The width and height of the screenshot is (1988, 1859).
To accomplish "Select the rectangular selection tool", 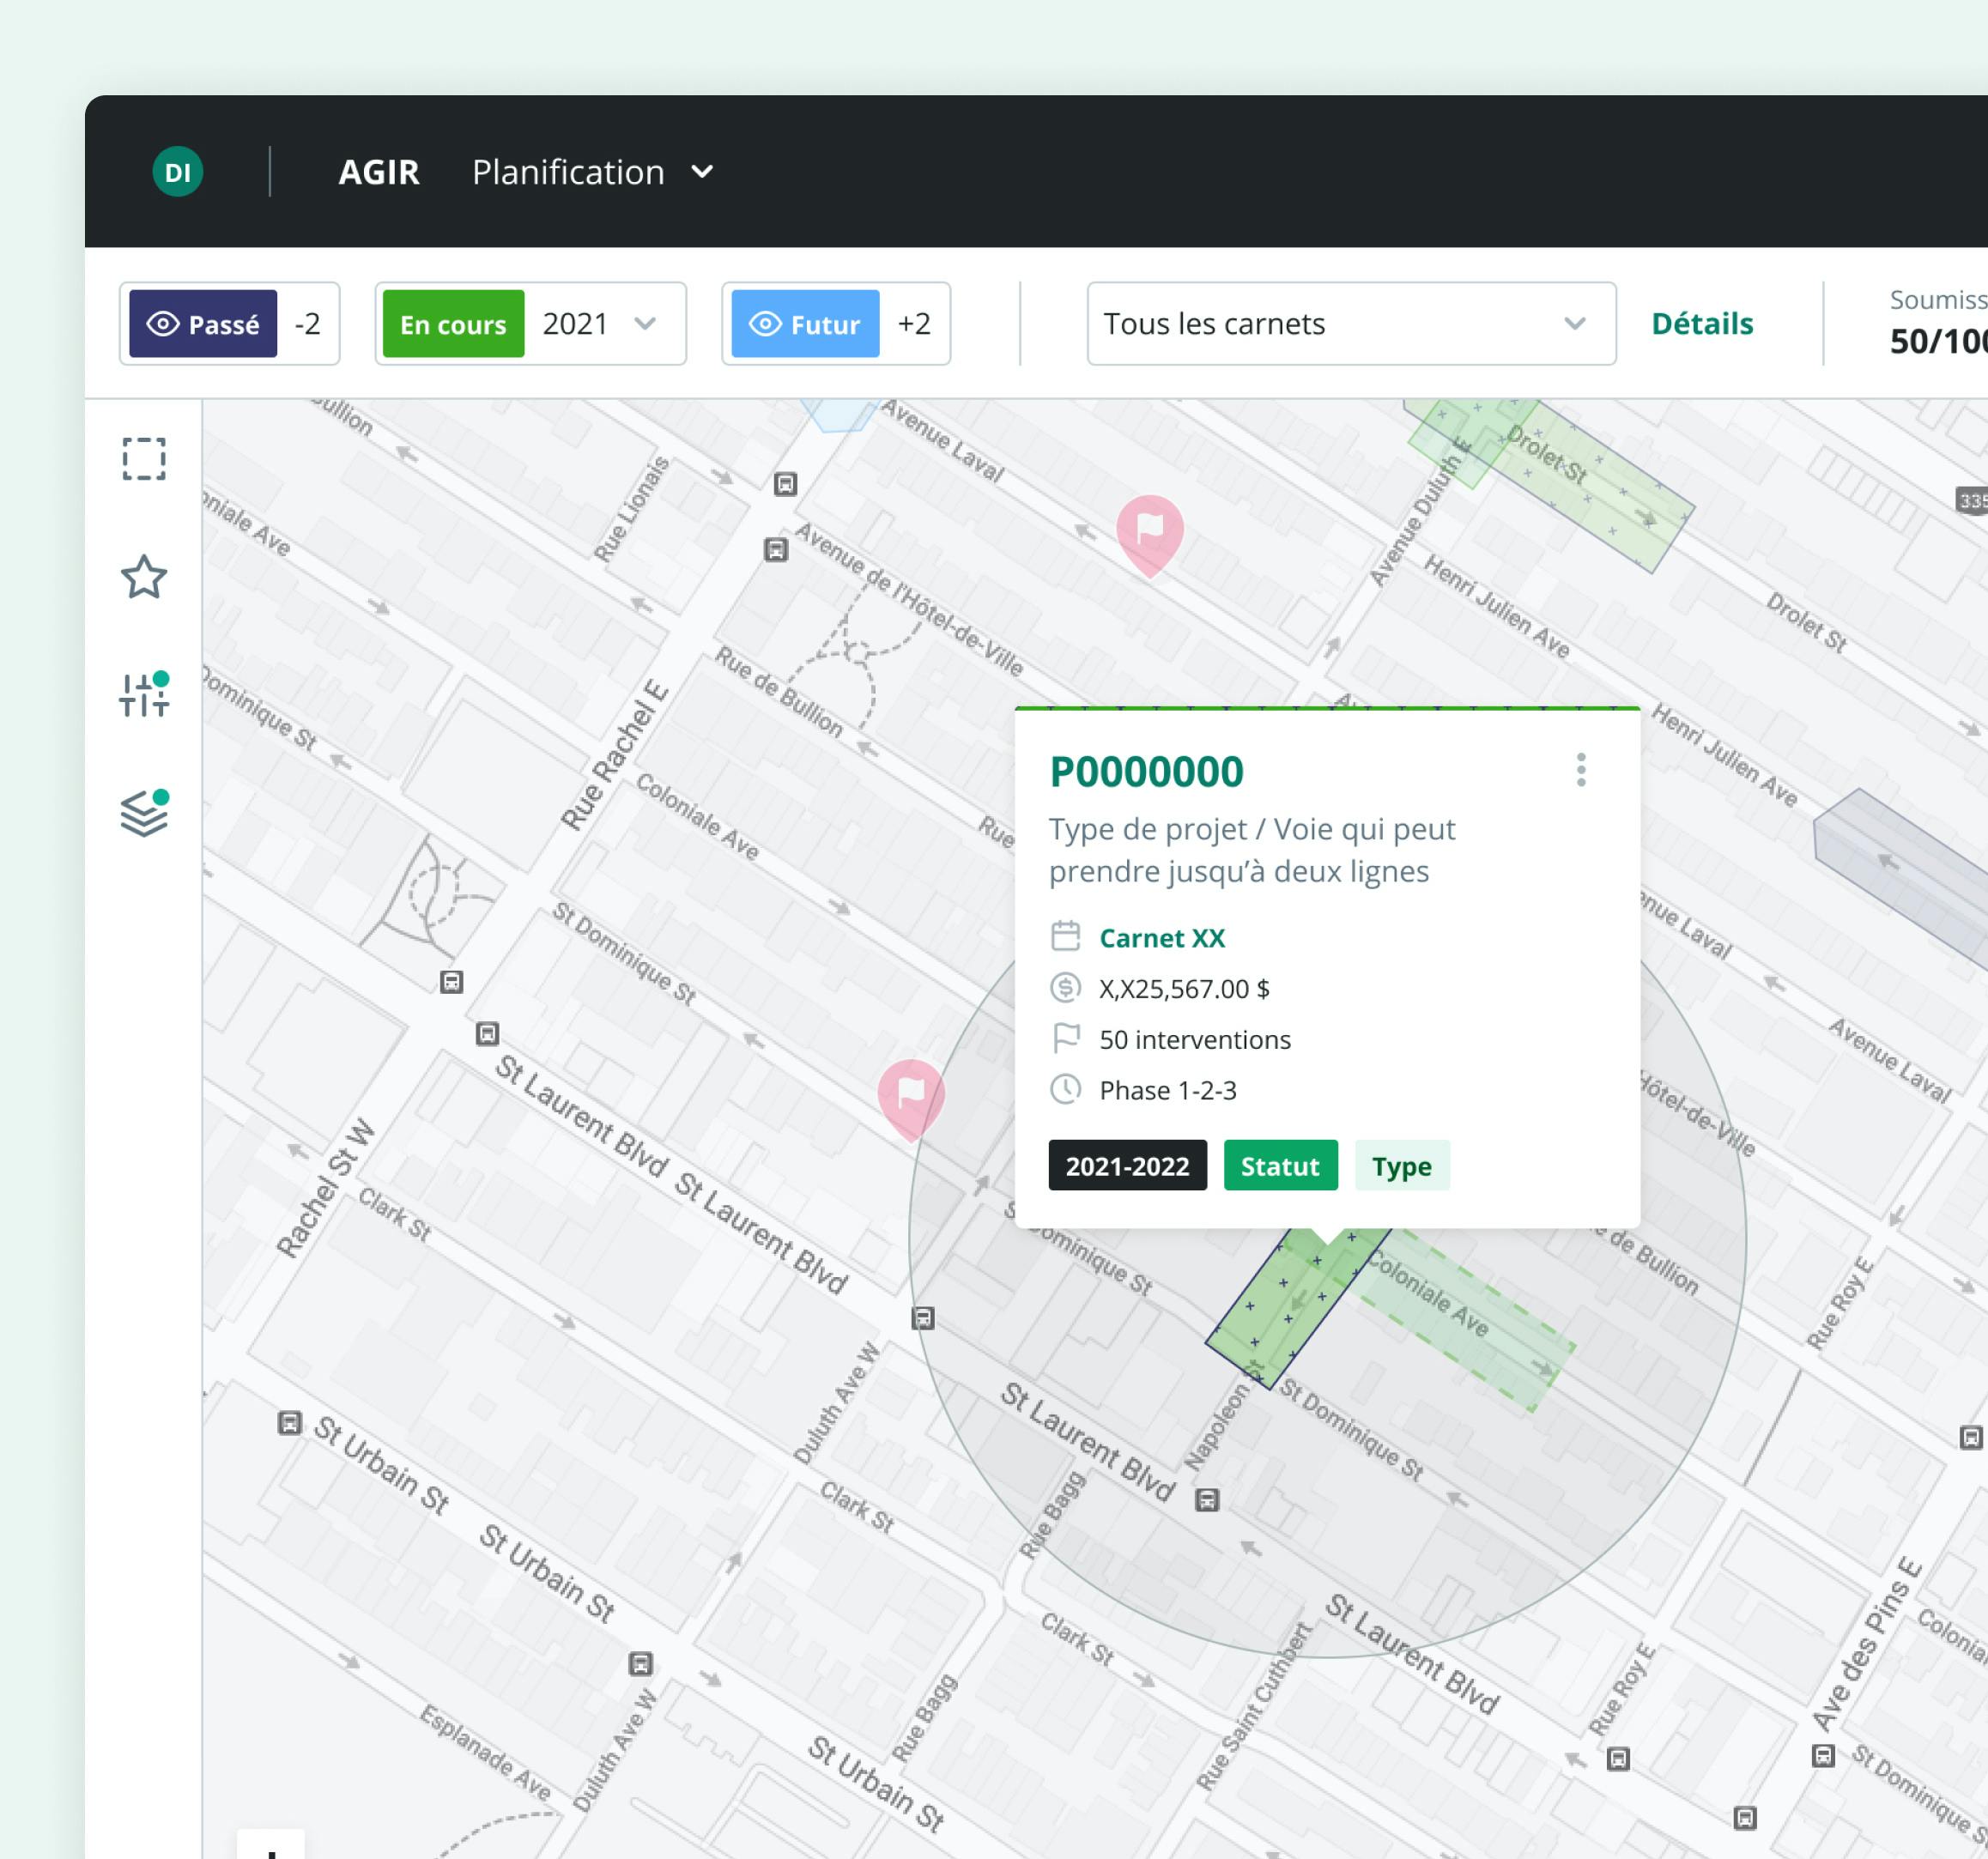I will [x=144, y=459].
